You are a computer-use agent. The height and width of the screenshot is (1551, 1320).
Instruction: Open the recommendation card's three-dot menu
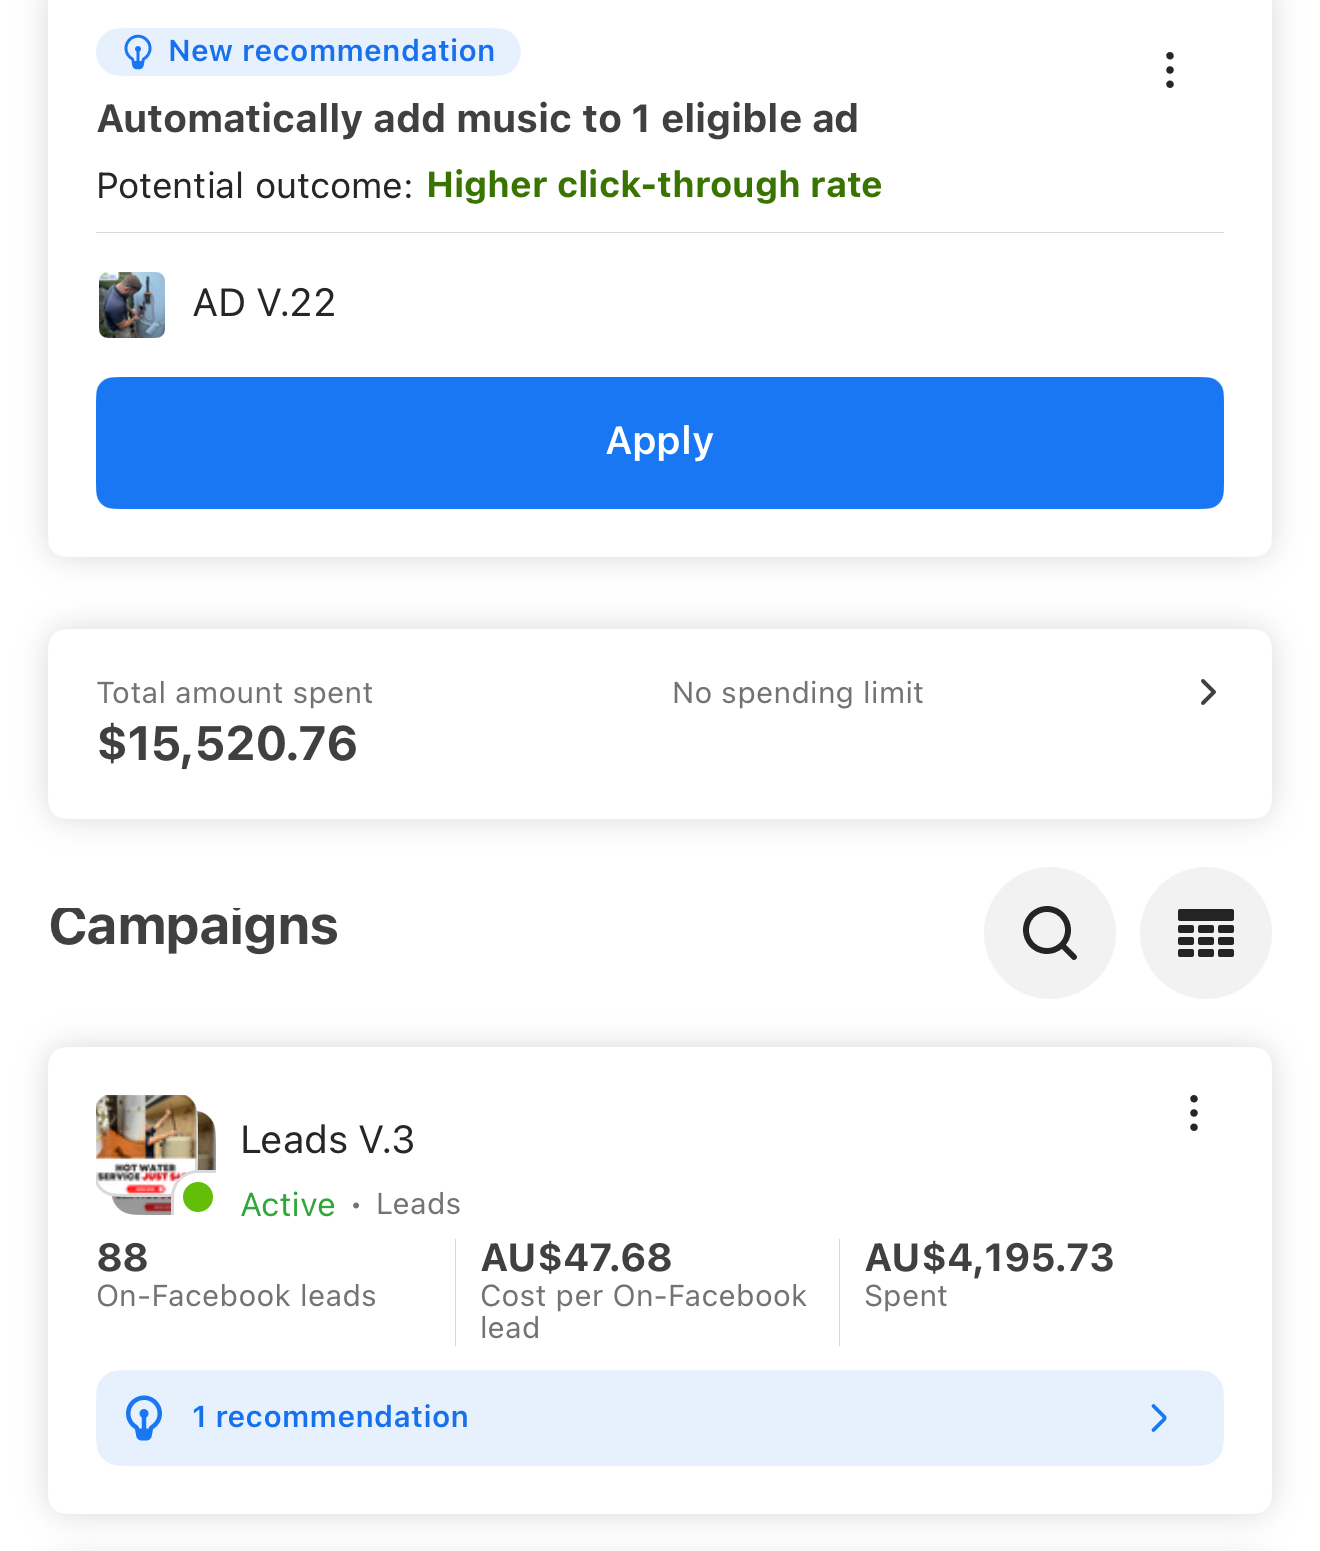point(1169,70)
